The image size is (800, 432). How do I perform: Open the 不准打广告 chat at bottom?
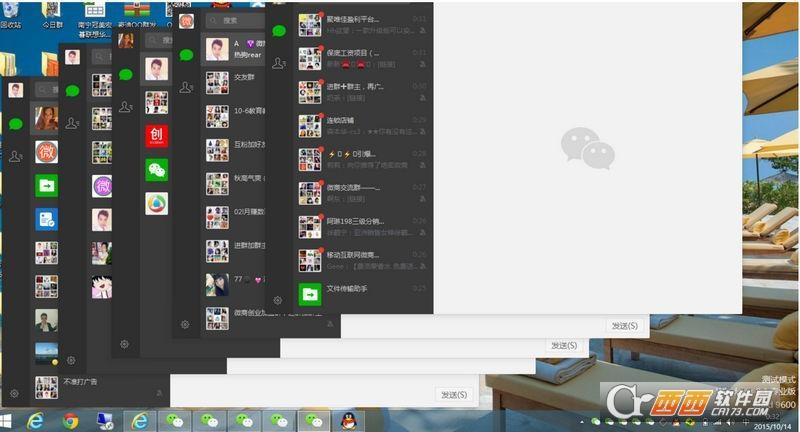80,382
